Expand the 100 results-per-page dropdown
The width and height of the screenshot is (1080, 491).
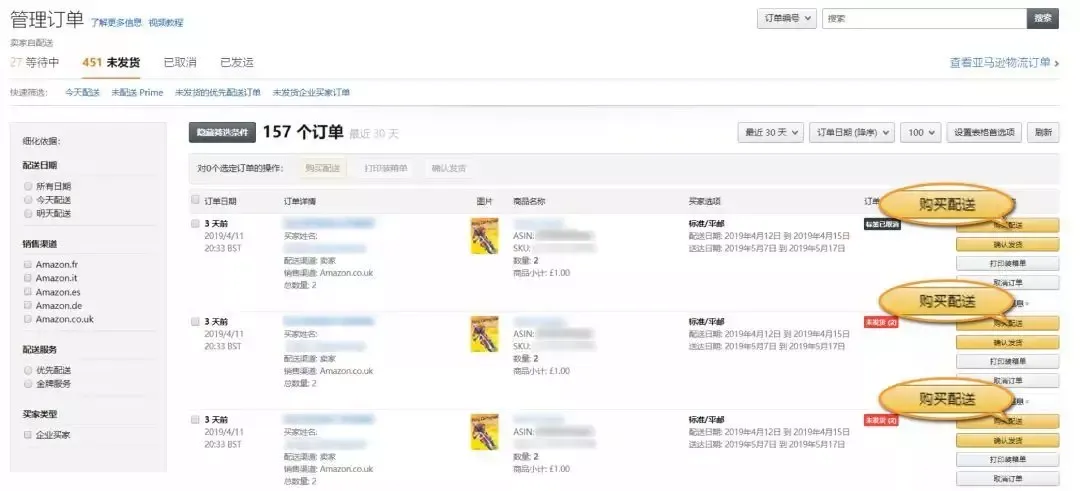(920, 133)
